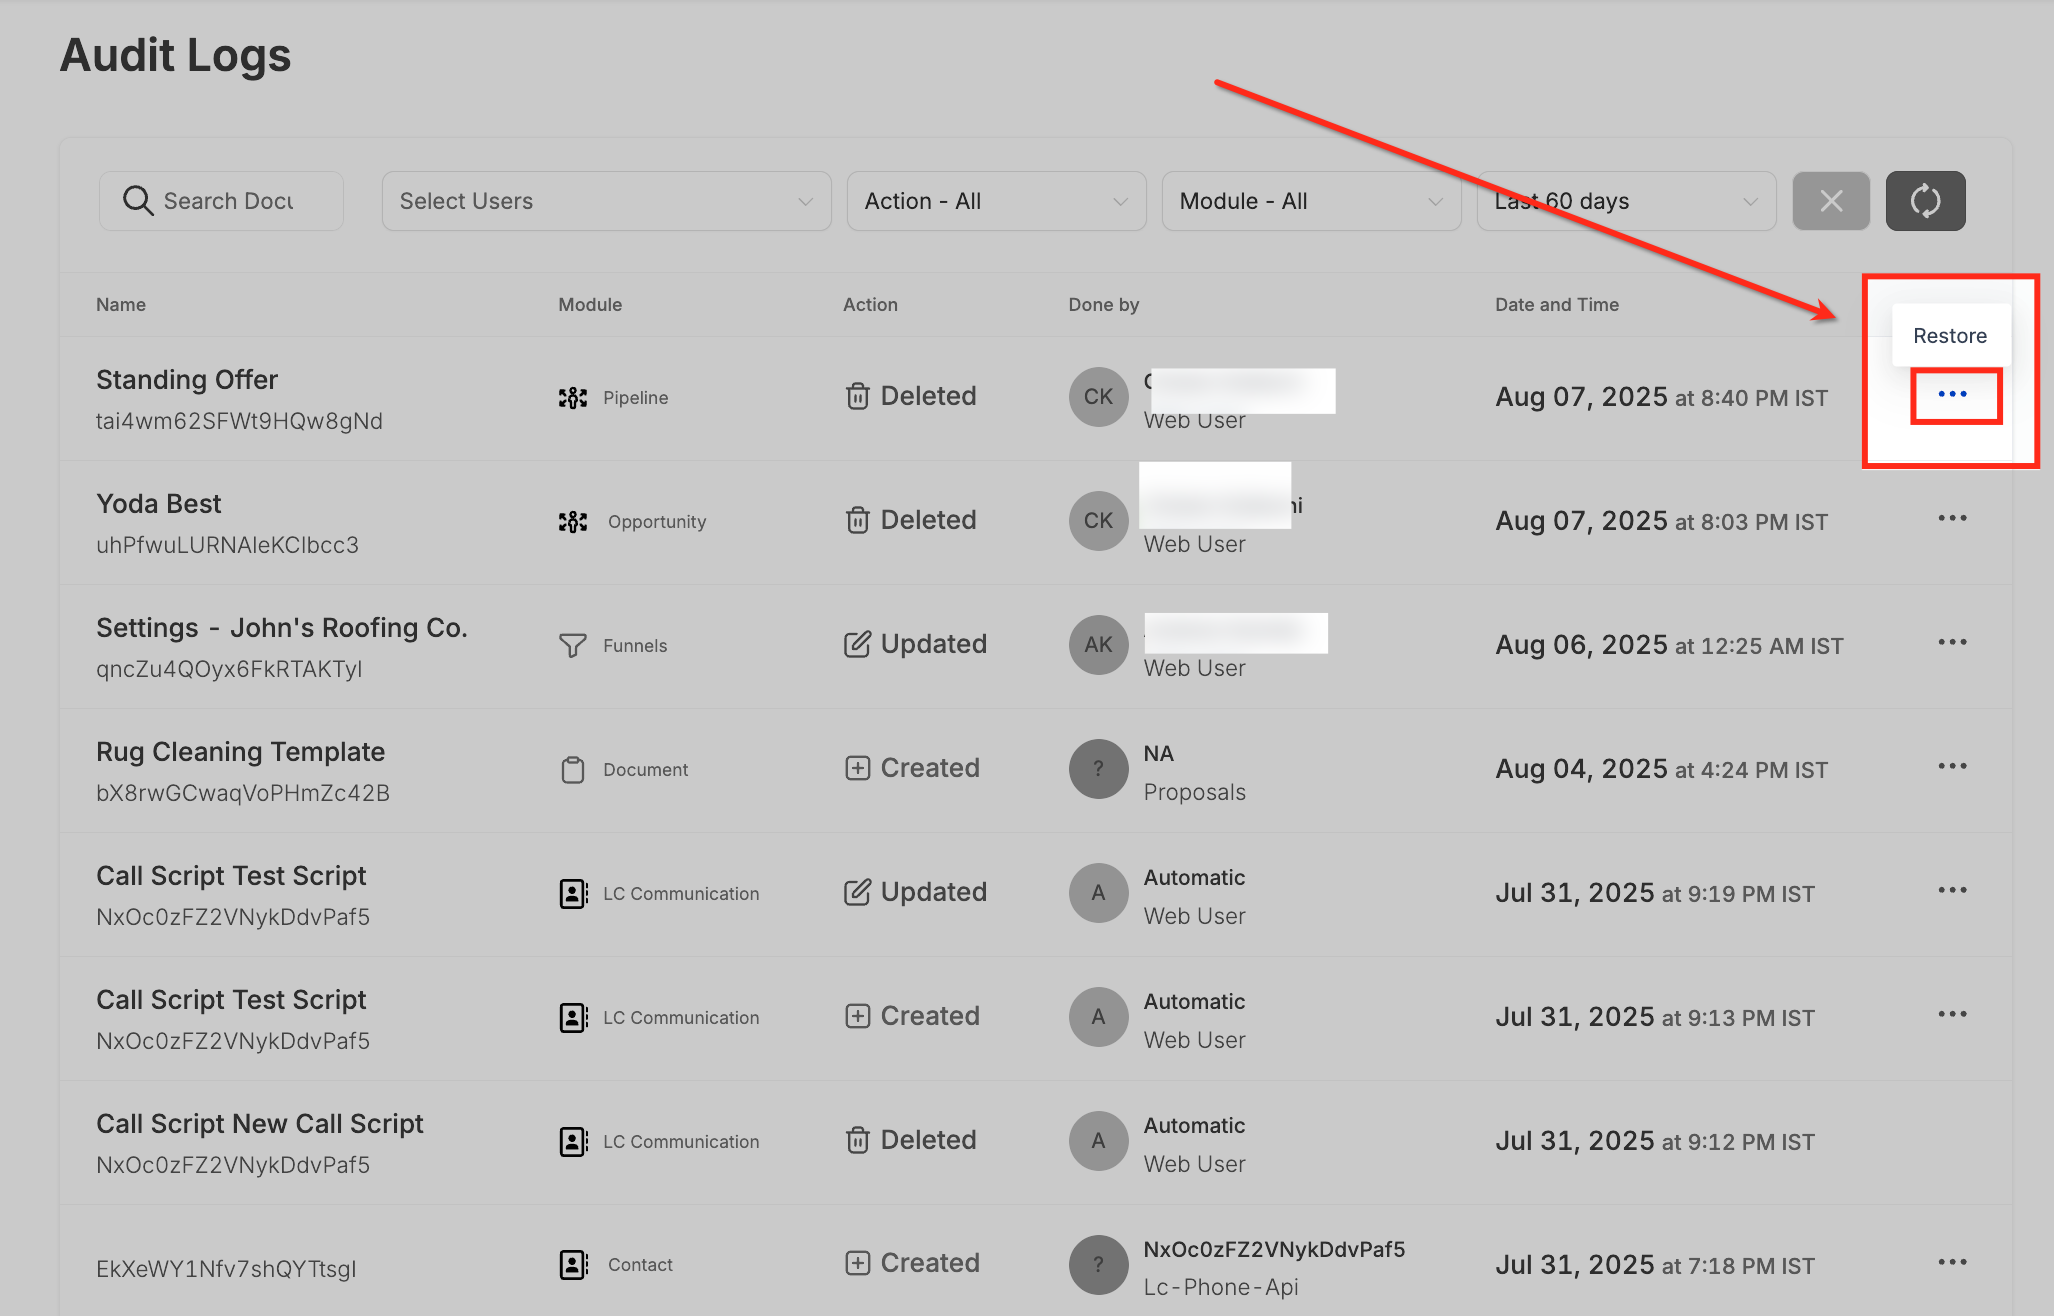Open the Action - All dropdown
Image resolution: width=2054 pixels, height=1316 pixels.
[x=995, y=201]
